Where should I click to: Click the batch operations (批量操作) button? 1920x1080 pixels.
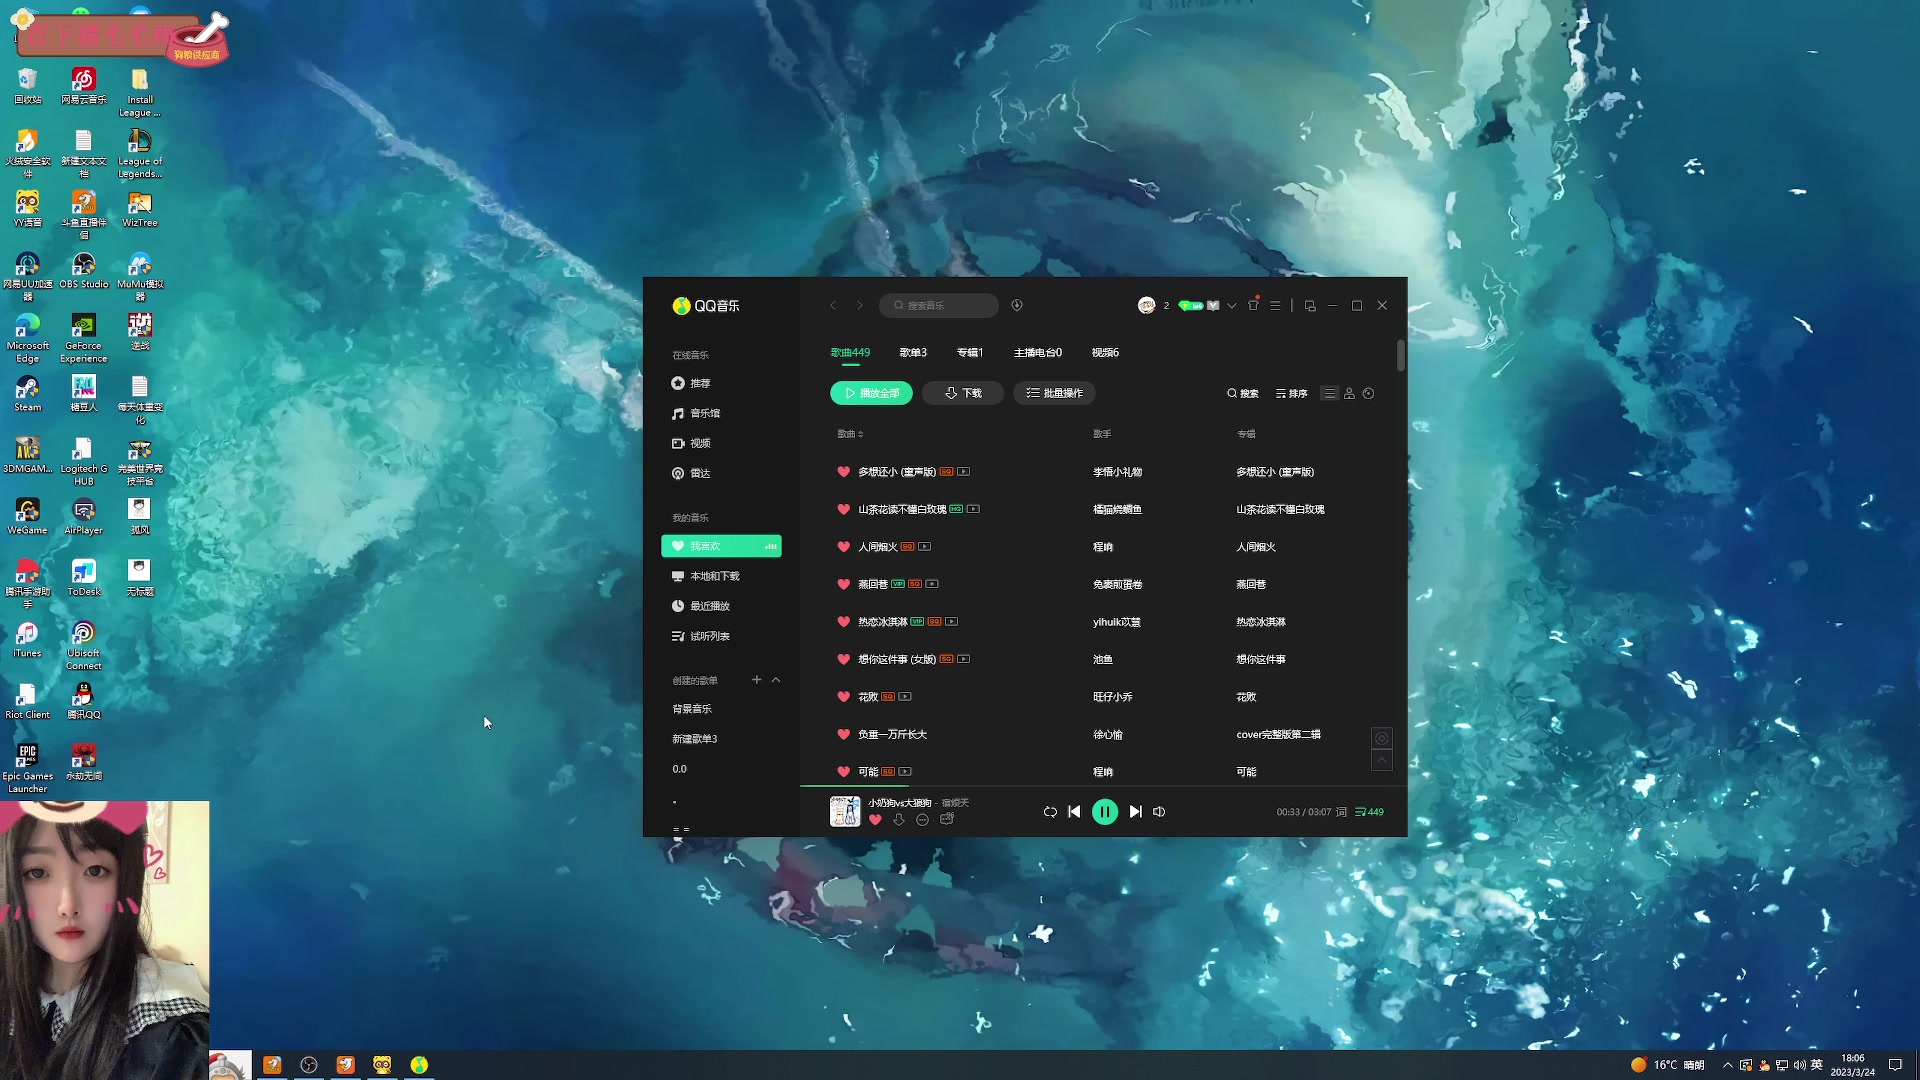tap(1055, 394)
